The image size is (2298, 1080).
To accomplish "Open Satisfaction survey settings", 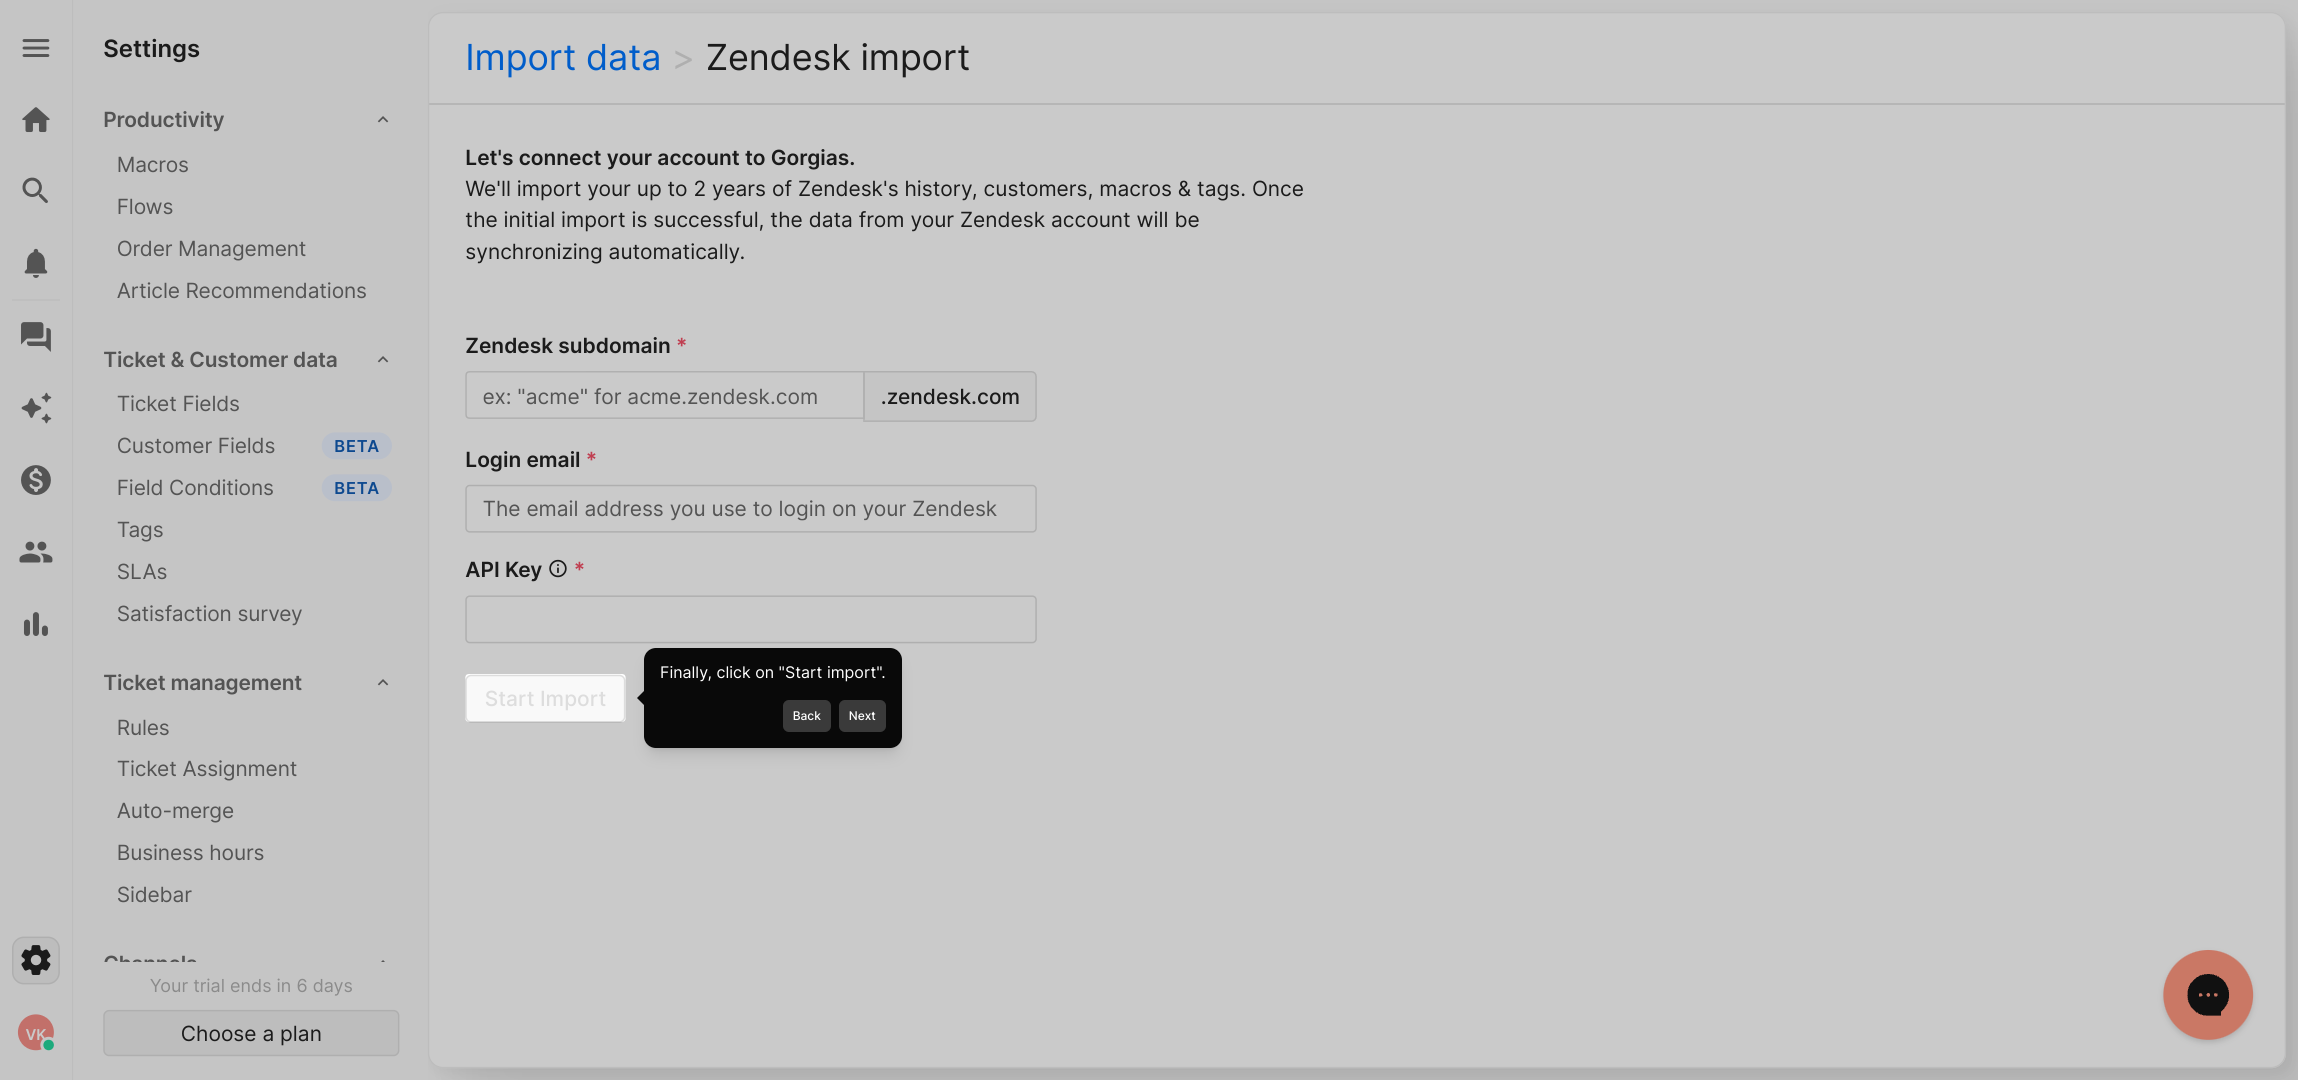I will (209, 614).
